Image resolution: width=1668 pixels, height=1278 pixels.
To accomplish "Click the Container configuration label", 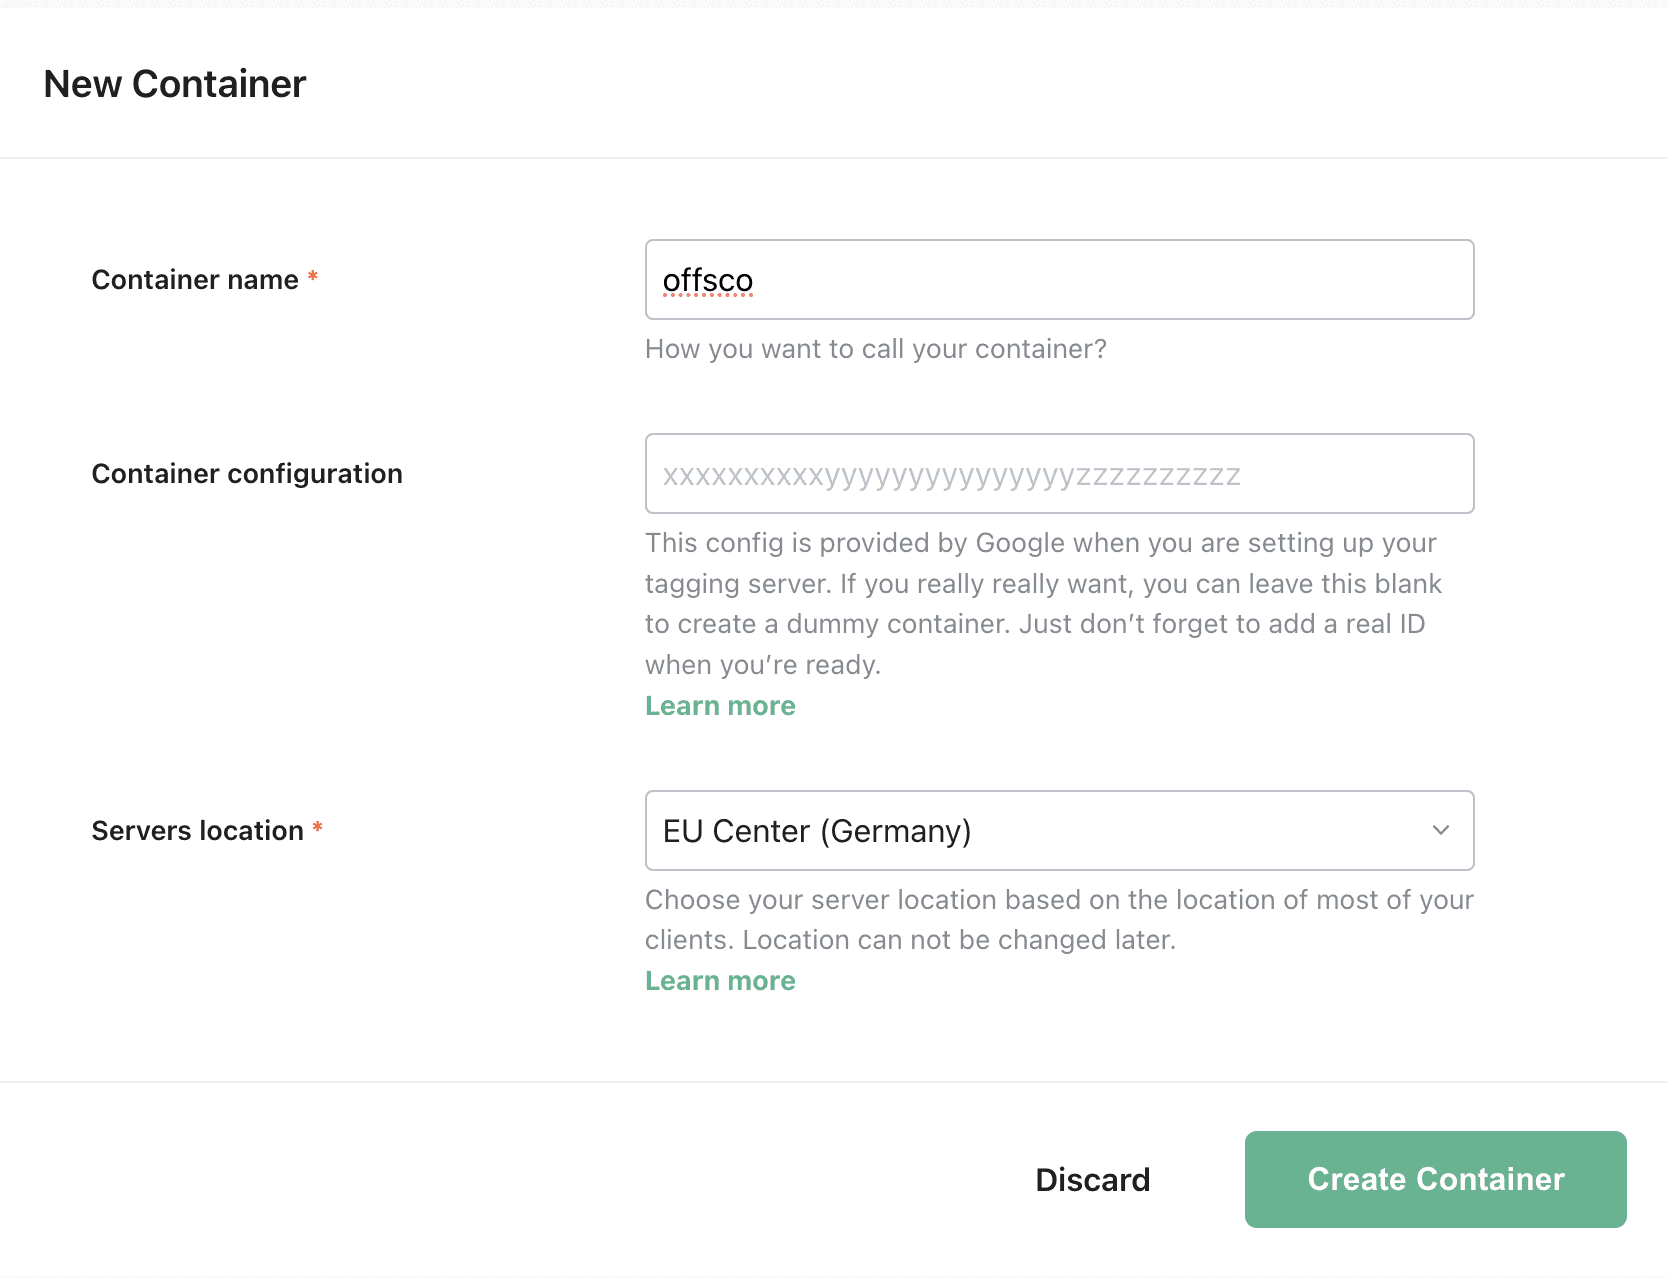I will click(247, 473).
